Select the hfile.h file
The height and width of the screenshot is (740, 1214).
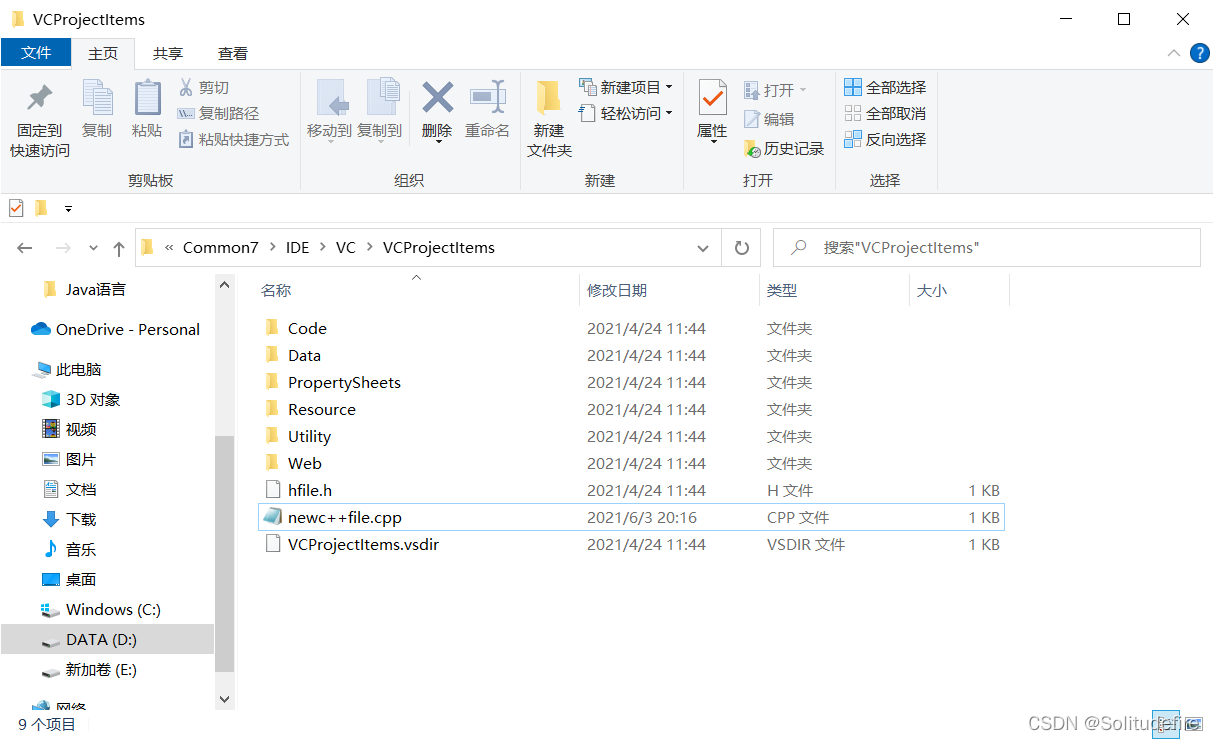(630, 490)
